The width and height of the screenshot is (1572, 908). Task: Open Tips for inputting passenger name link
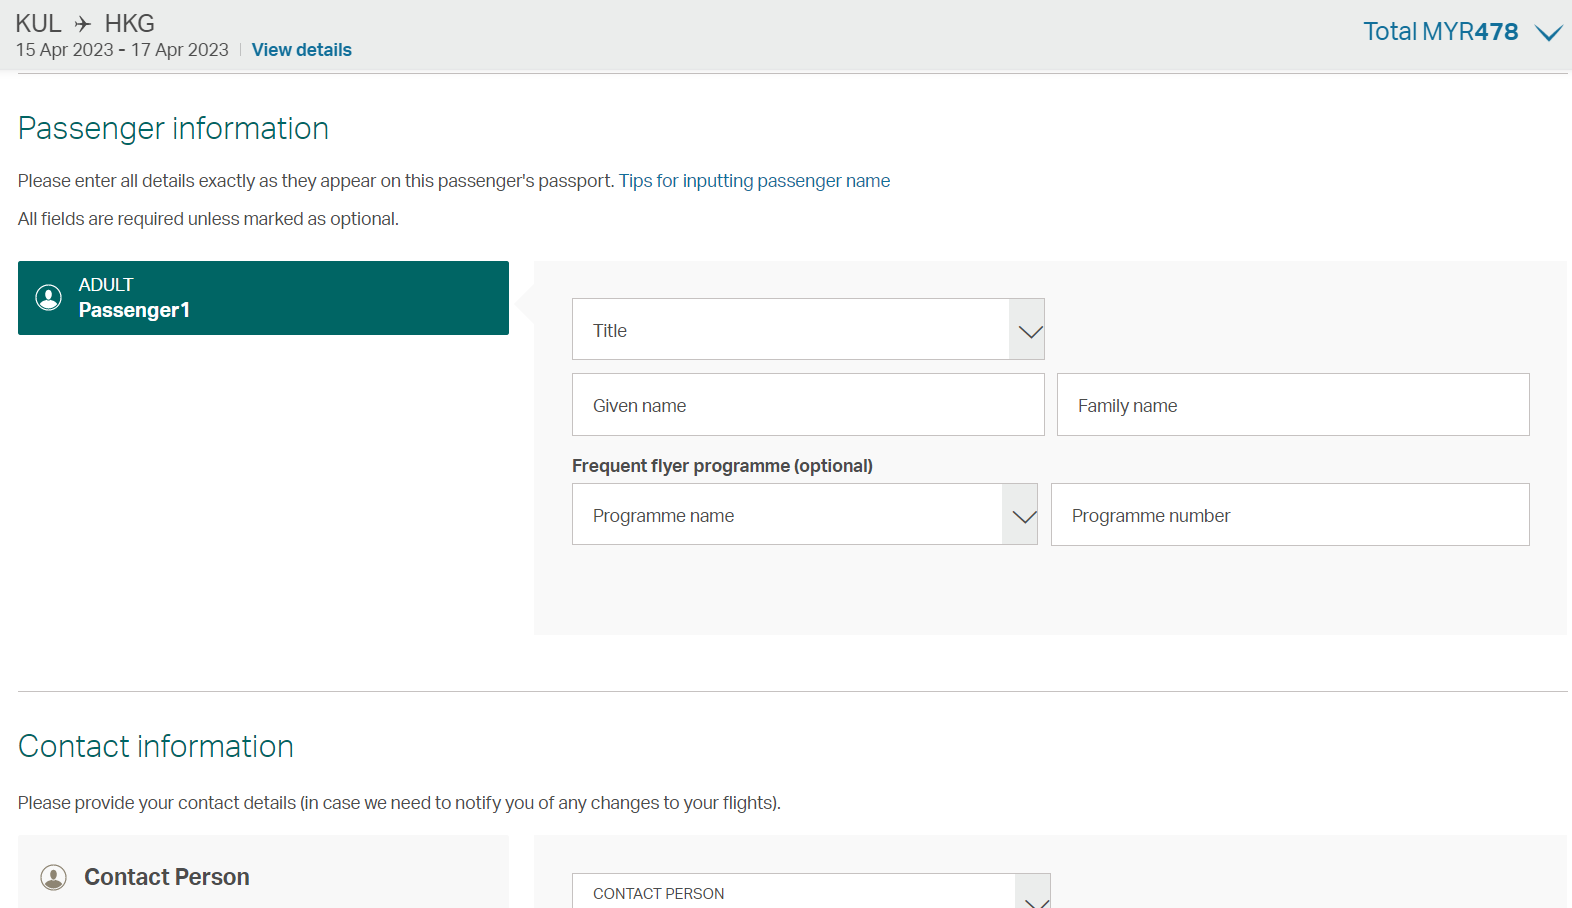pos(754,181)
